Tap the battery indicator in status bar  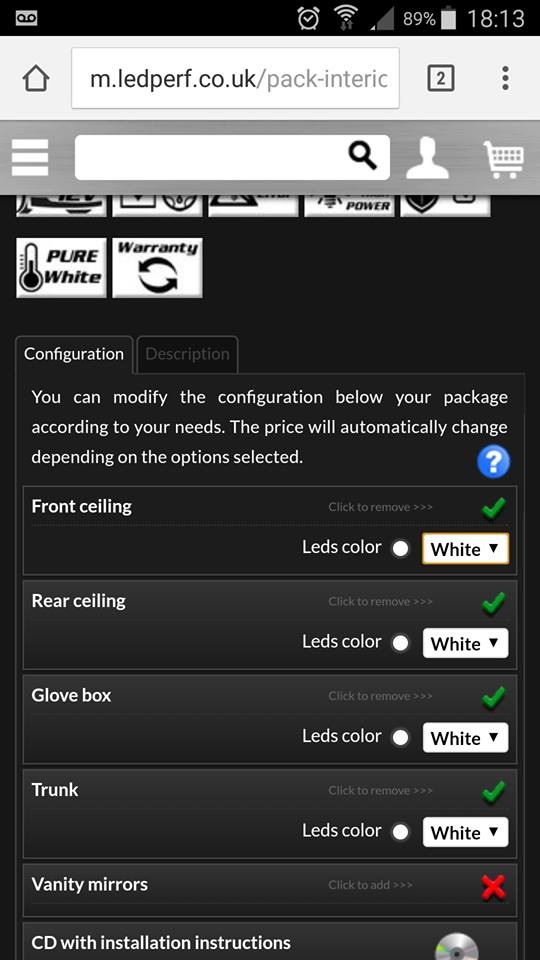(448, 18)
